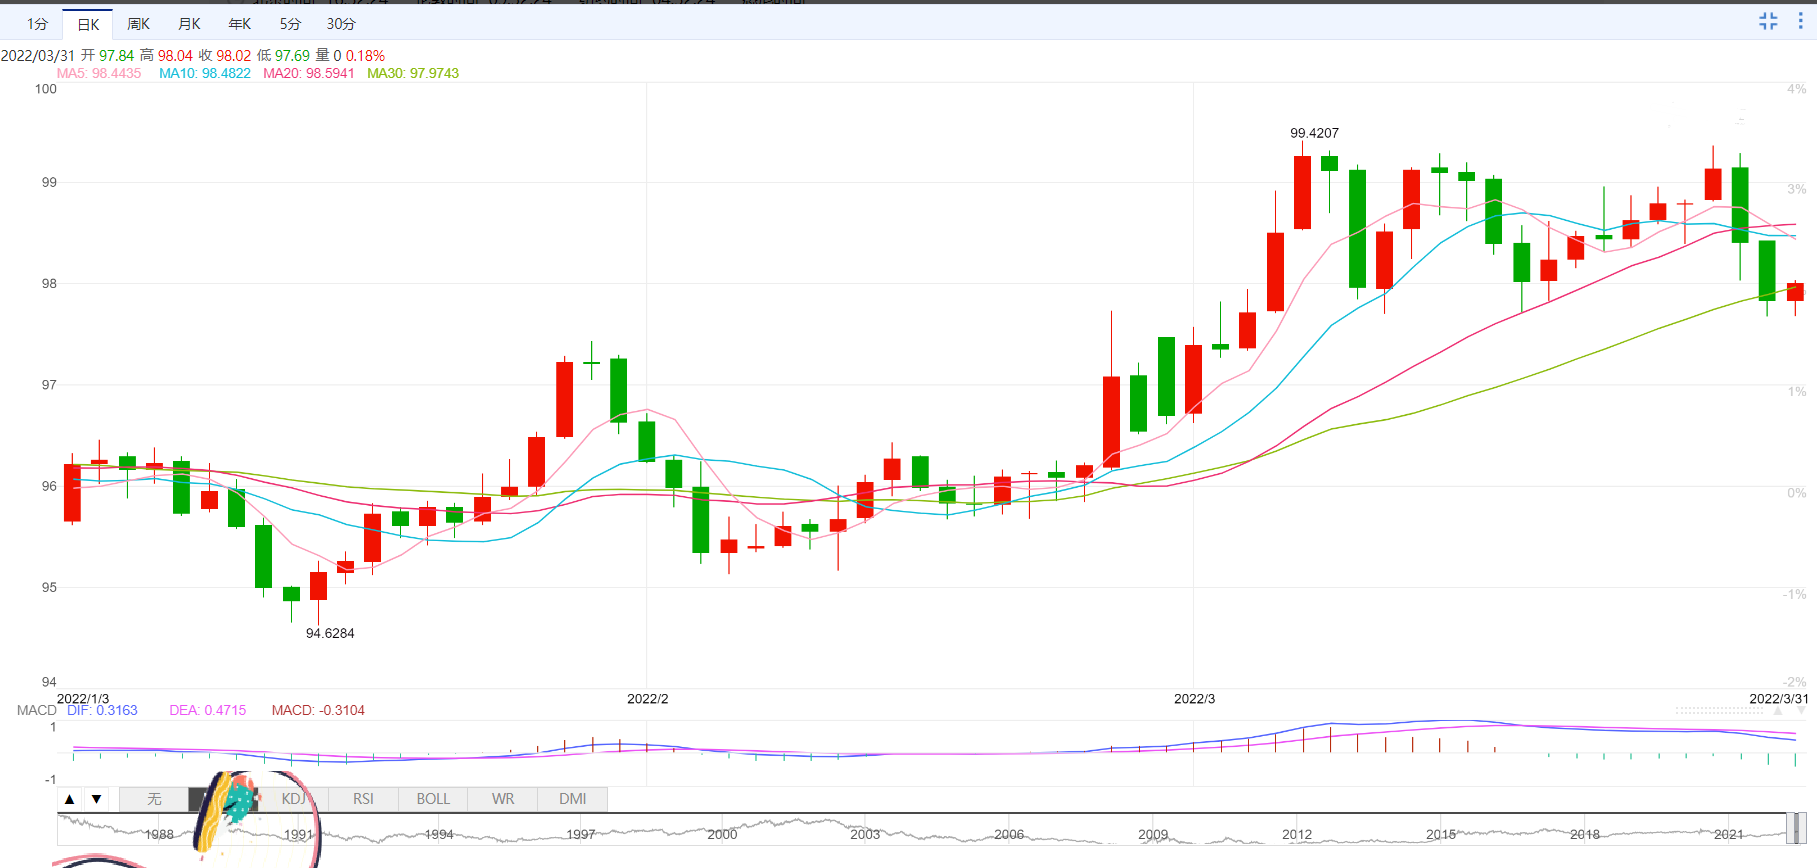Image resolution: width=1817 pixels, height=868 pixels.
Task: Switch to the 30分 chart tab
Action: [341, 24]
